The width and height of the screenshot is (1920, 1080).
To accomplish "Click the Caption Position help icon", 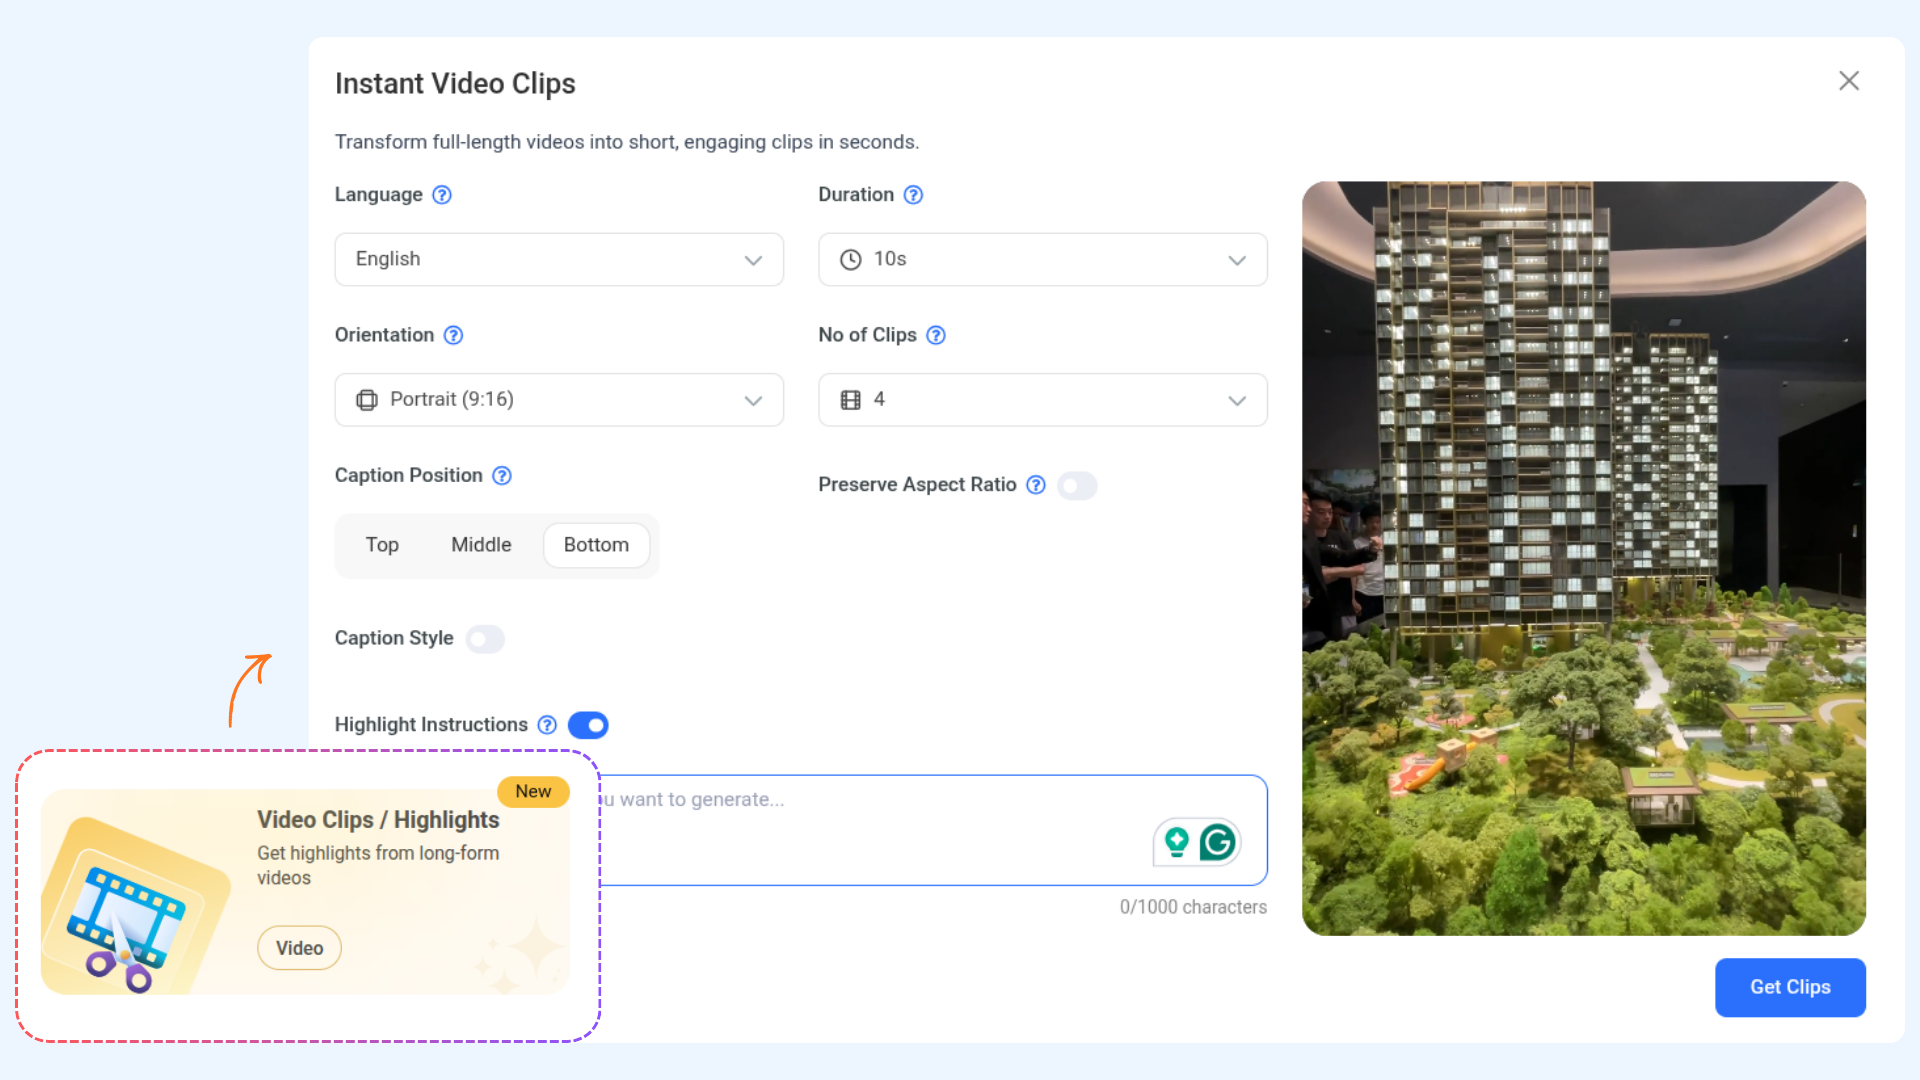I will click(x=502, y=476).
